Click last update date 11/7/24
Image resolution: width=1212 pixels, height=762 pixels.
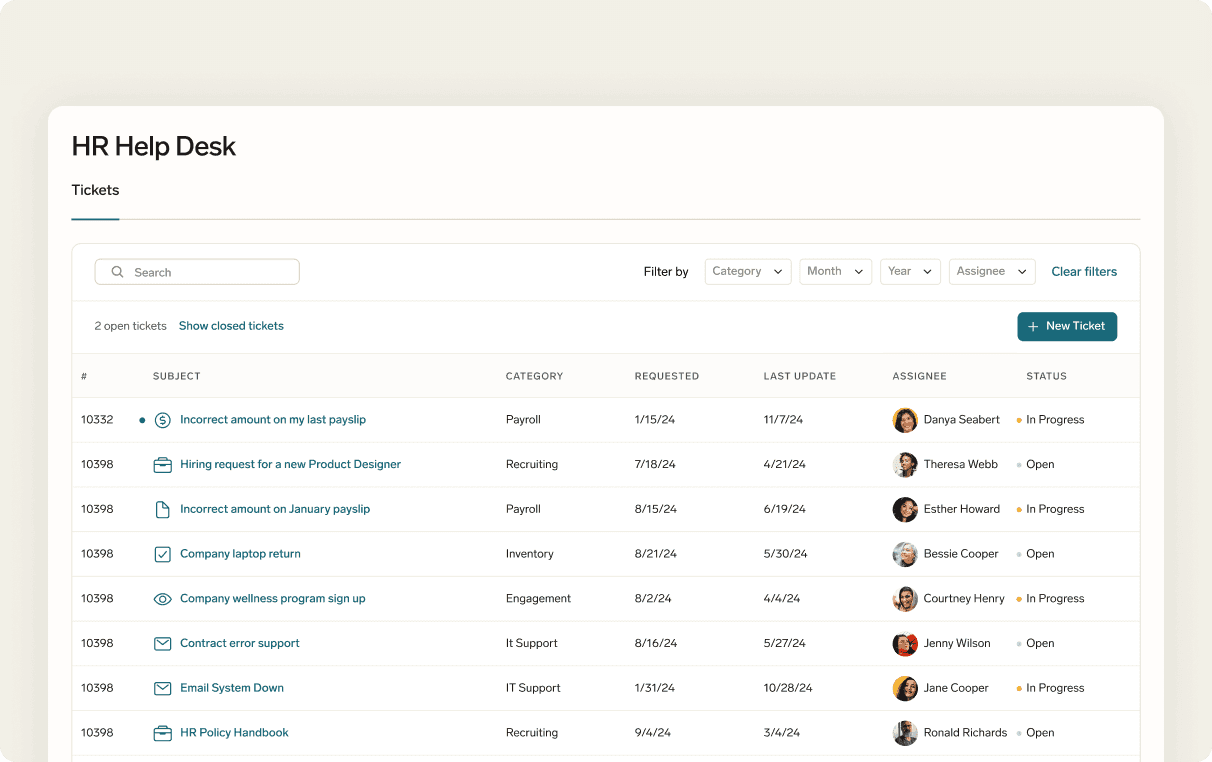tap(784, 420)
